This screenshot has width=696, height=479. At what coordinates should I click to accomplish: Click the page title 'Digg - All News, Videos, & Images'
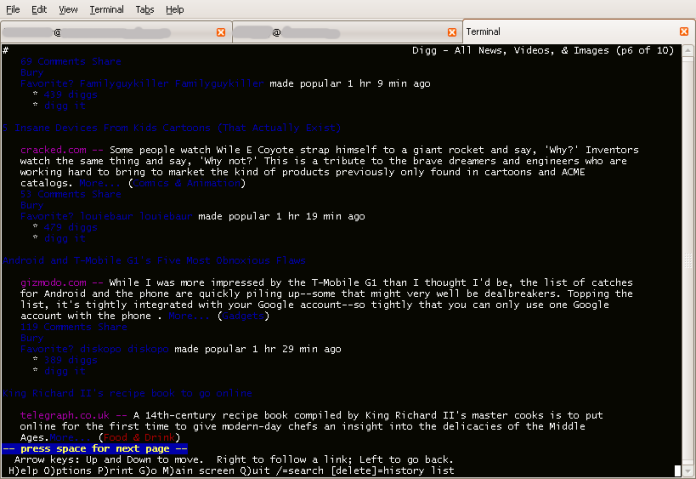tap(510, 50)
